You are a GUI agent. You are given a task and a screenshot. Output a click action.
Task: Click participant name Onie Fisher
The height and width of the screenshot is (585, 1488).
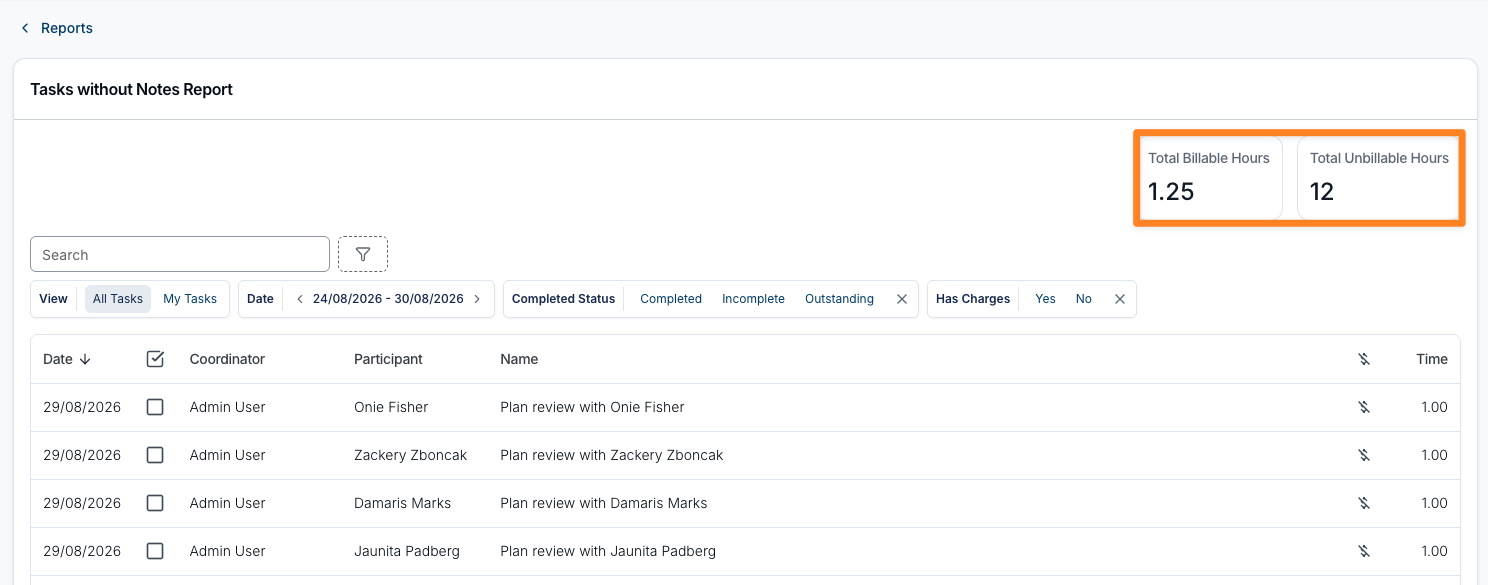[391, 407]
